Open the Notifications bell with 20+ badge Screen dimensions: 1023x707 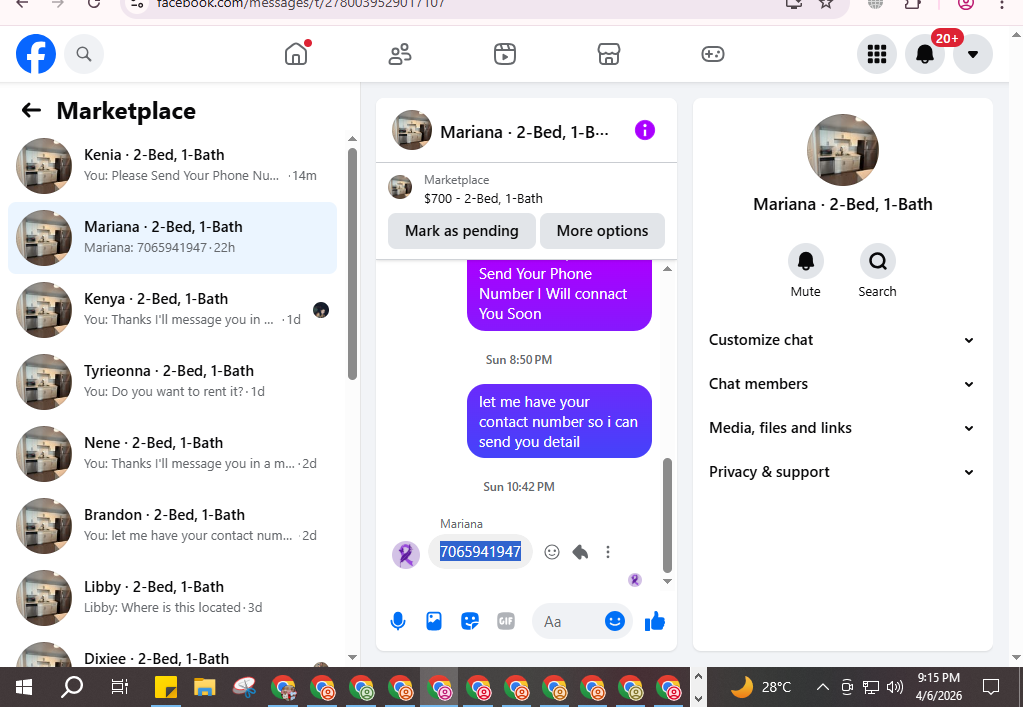click(x=925, y=53)
